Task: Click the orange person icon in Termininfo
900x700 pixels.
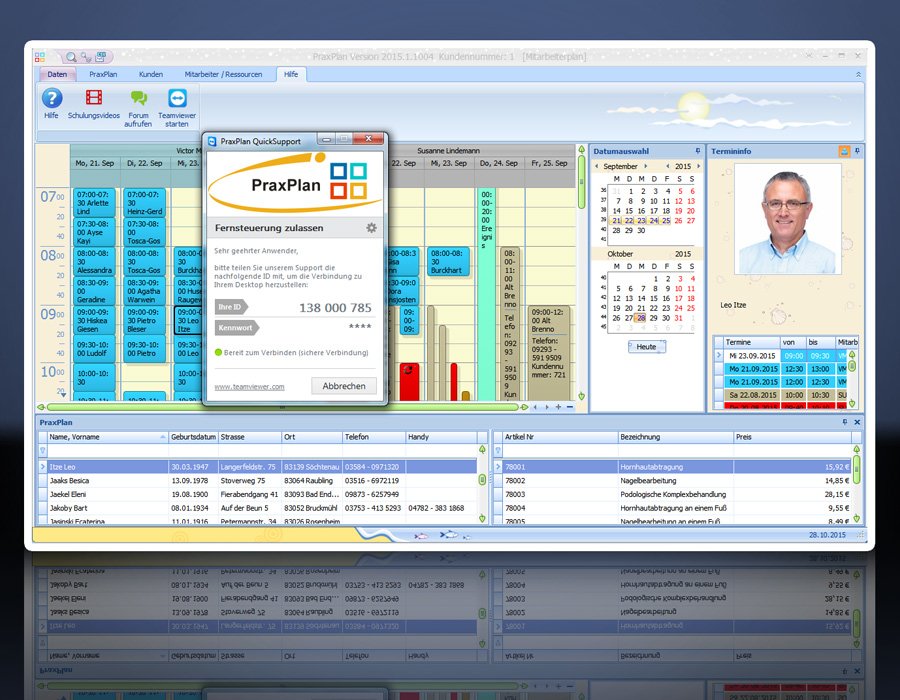Action: [x=844, y=151]
